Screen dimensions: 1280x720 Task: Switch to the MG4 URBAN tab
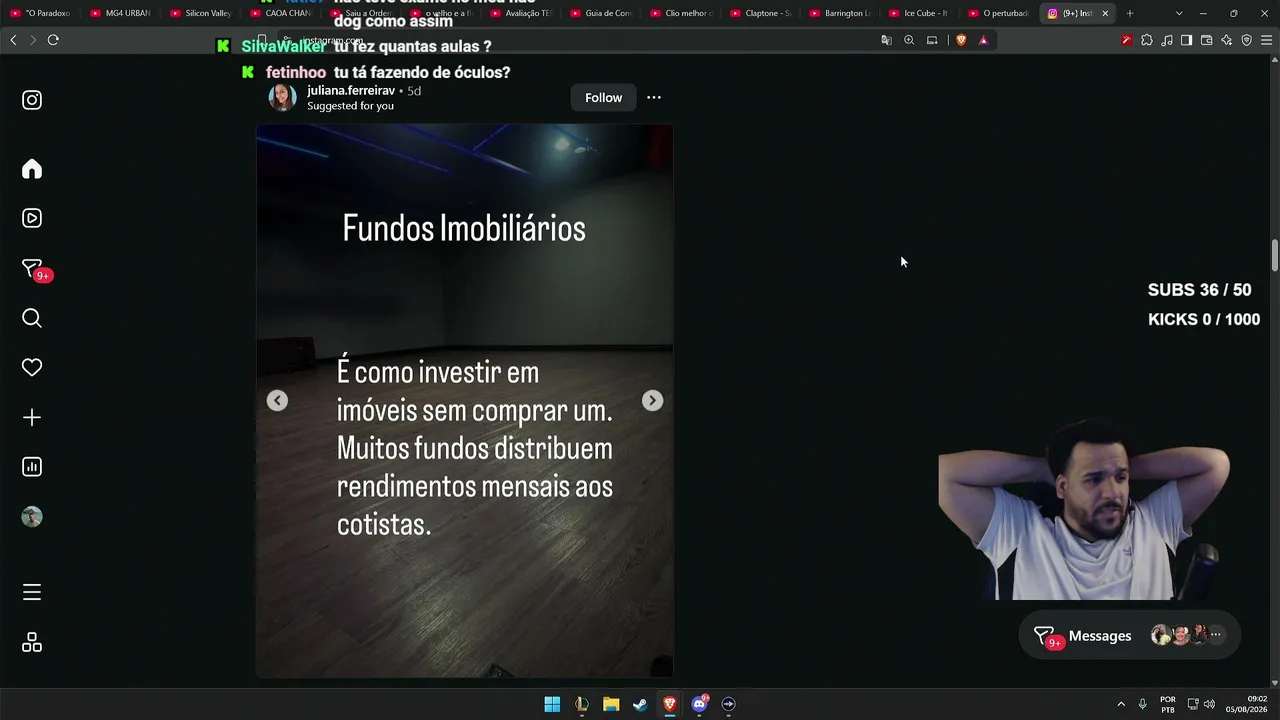click(x=120, y=13)
